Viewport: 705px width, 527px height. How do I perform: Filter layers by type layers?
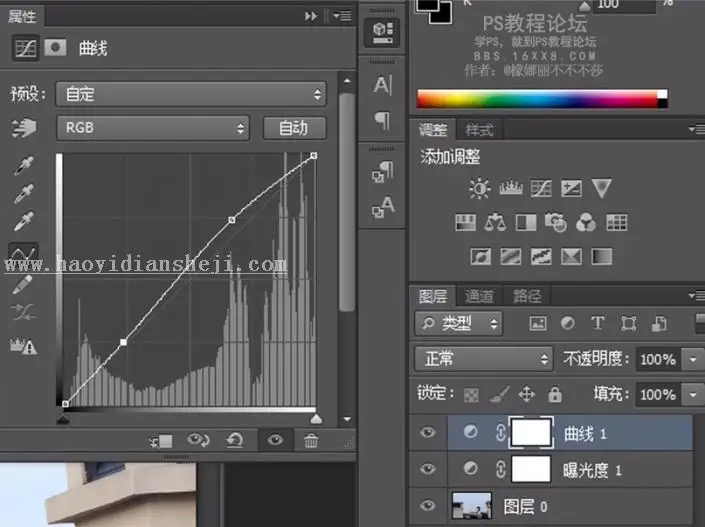(x=598, y=323)
